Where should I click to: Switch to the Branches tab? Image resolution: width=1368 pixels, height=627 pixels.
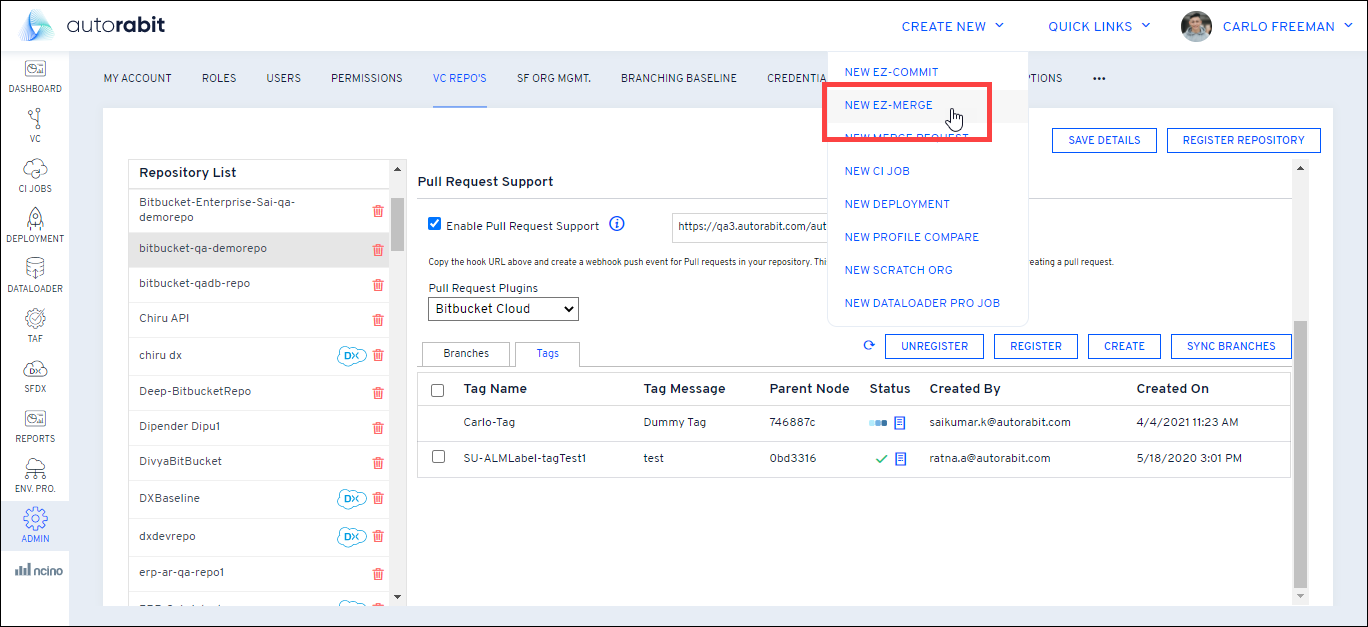click(x=466, y=354)
